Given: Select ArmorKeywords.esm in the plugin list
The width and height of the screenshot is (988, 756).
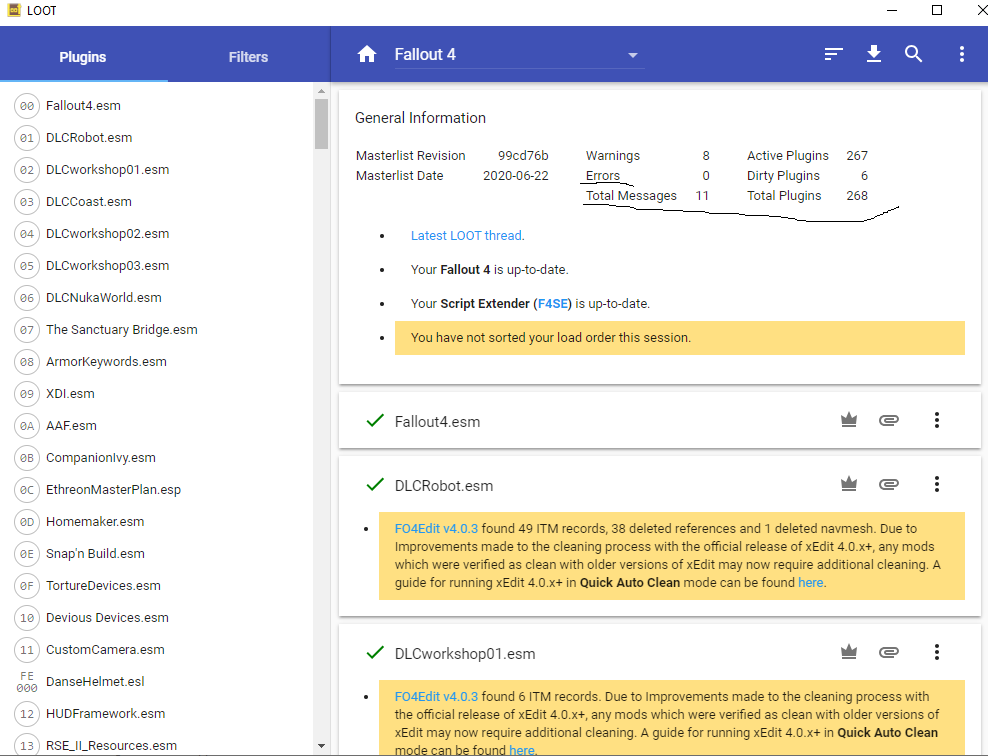Looking at the screenshot, I should click(x=106, y=362).
